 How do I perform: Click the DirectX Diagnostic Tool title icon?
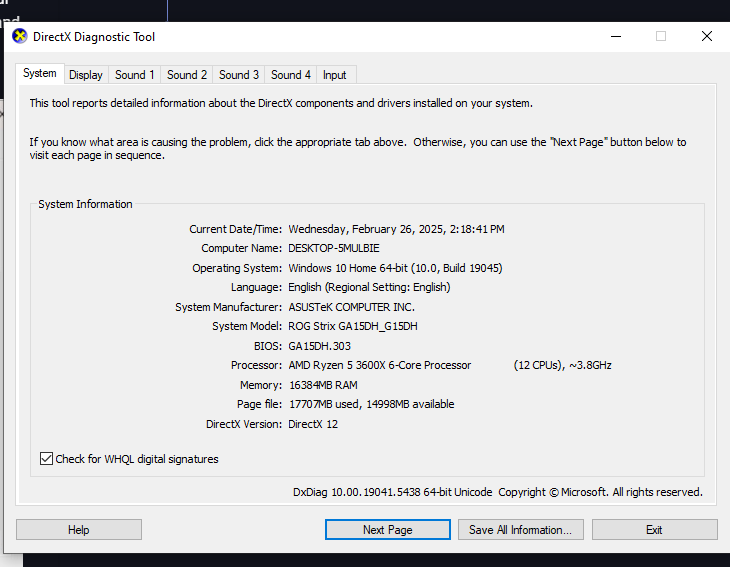[20, 36]
